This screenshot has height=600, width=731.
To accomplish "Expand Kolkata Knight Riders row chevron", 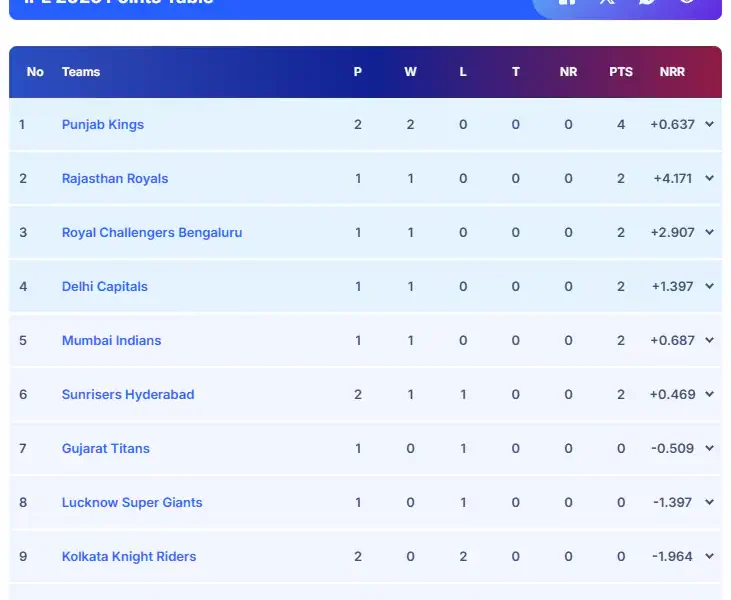I will coord(709,557).
